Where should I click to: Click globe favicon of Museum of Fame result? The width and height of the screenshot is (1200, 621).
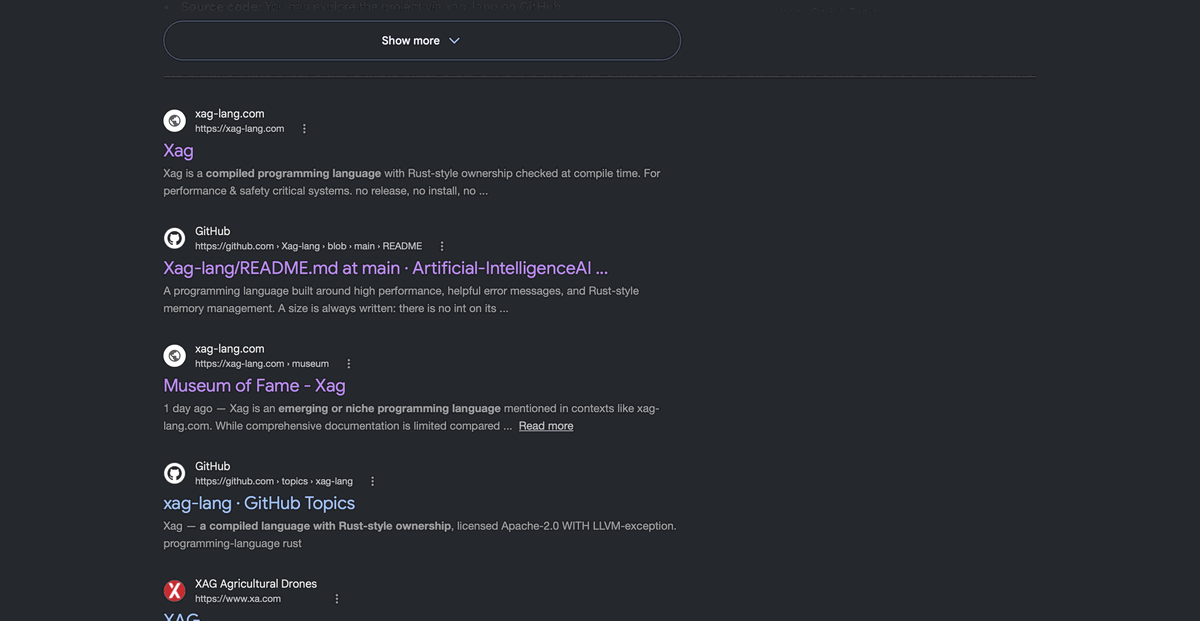point(175,356)
